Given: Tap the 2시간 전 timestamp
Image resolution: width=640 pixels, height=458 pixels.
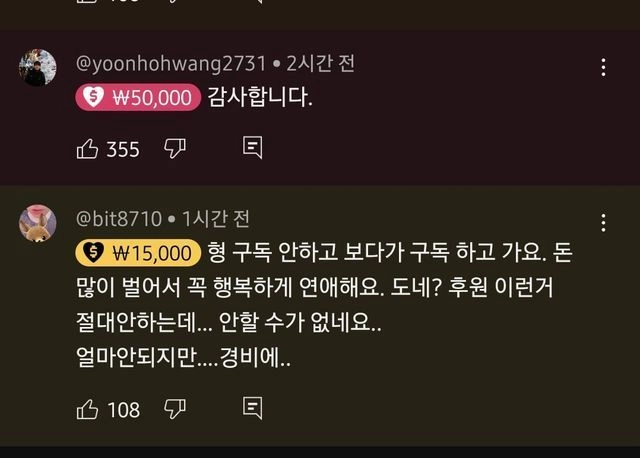Looking at the screenshot, I should 320,64.
